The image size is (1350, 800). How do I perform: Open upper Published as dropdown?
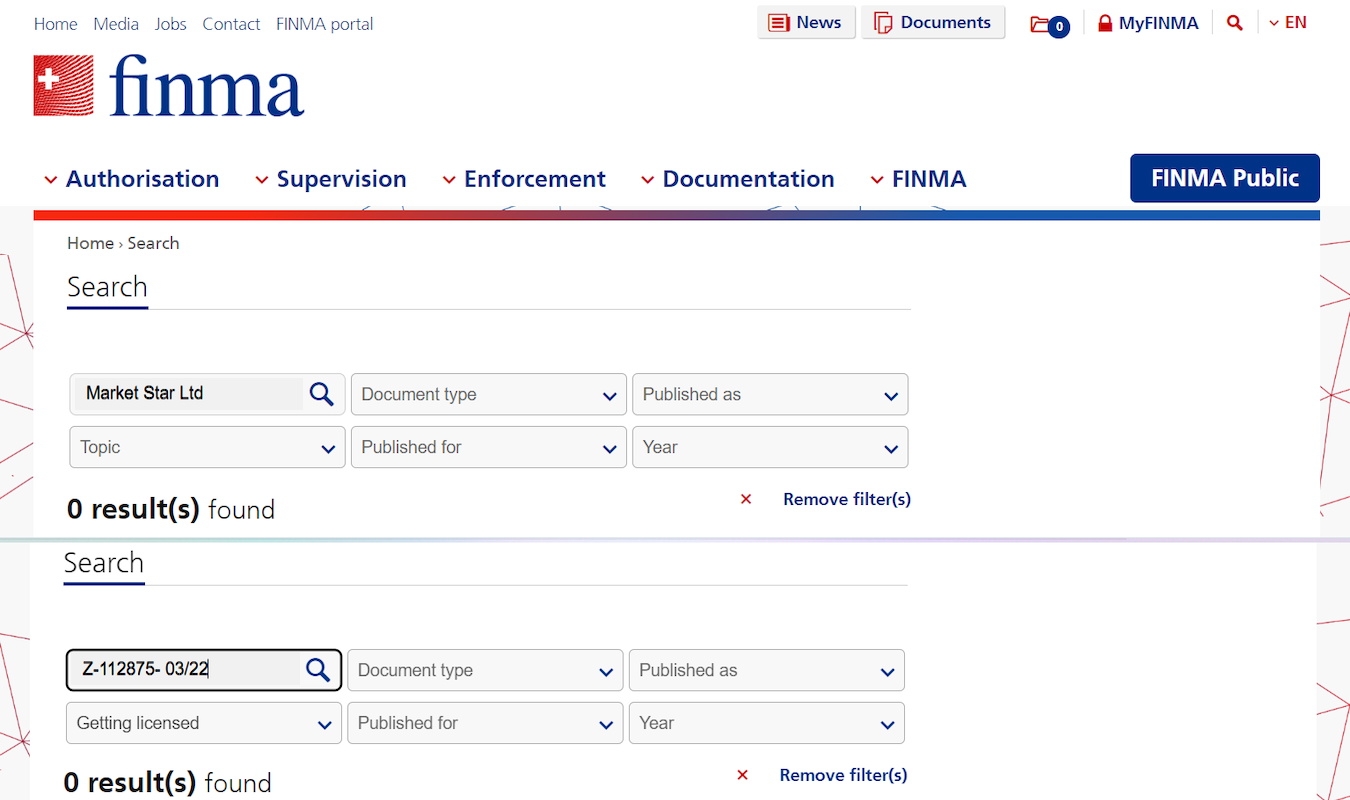[x=770, y=394]
